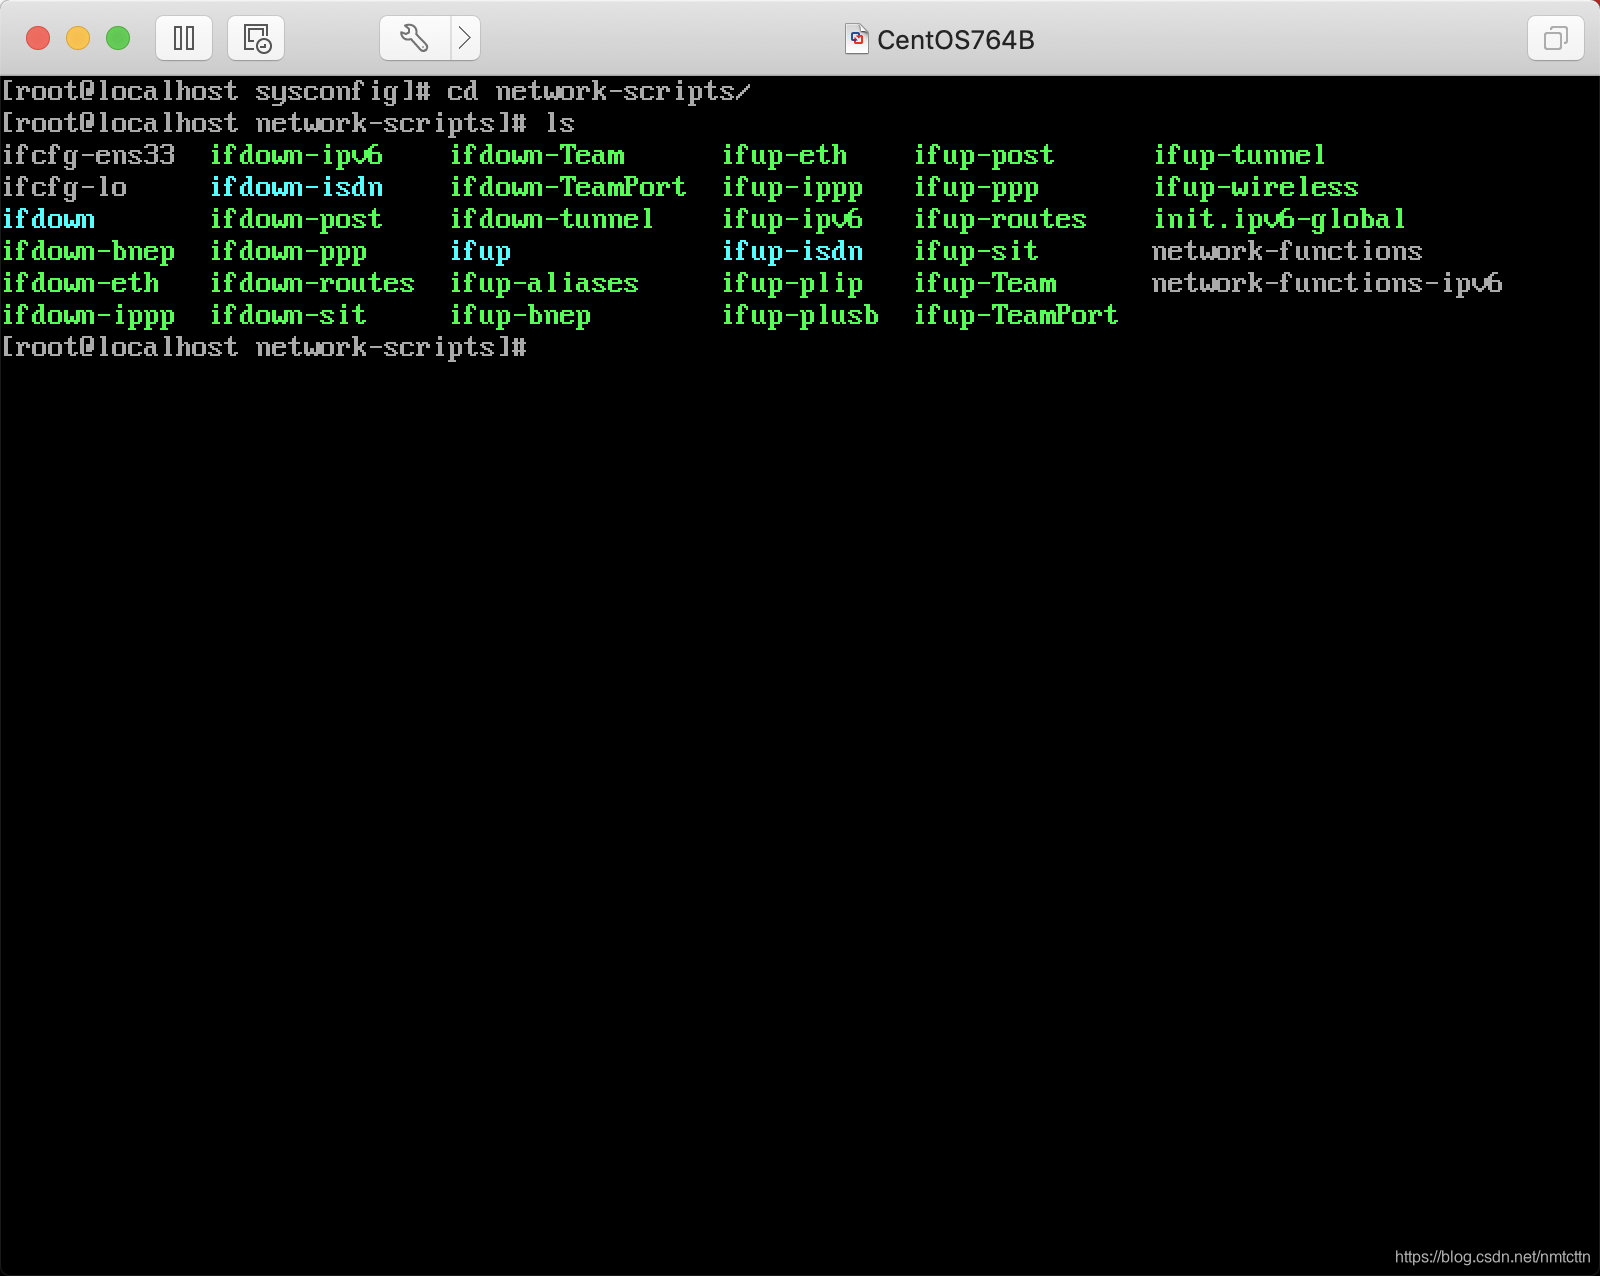Screen dimensions: 1600x1276
Task: Click the ifup-post file name
Action: [985, 155]
